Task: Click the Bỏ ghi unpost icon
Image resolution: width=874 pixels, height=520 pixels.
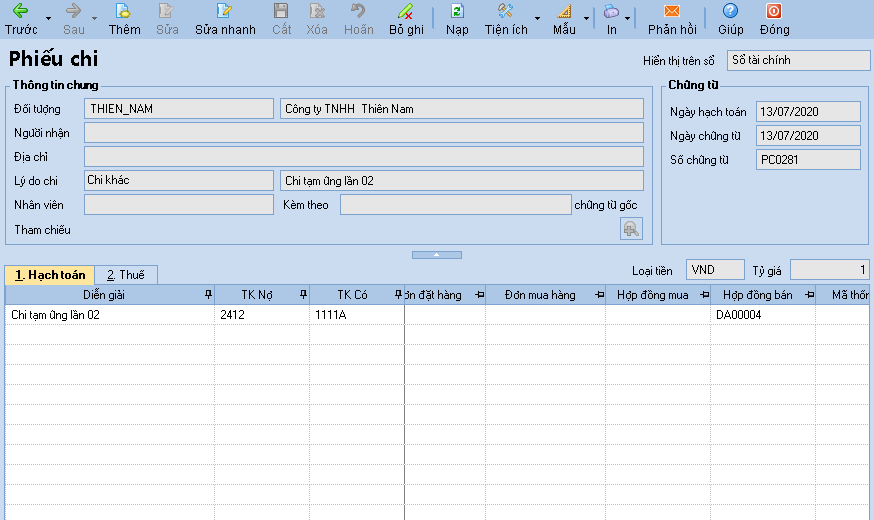Action: click(x=406, y=11)
